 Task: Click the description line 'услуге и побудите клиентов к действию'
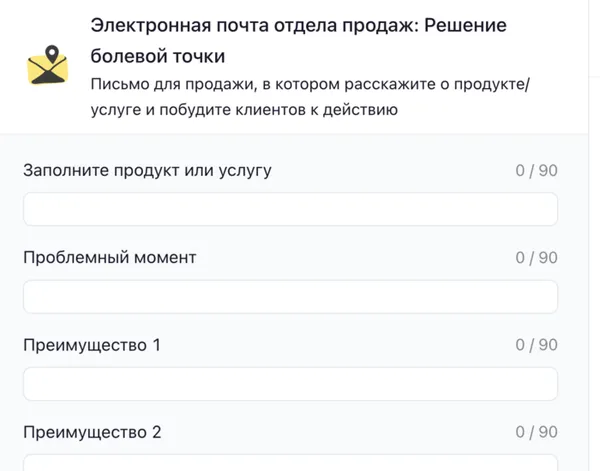244,111
